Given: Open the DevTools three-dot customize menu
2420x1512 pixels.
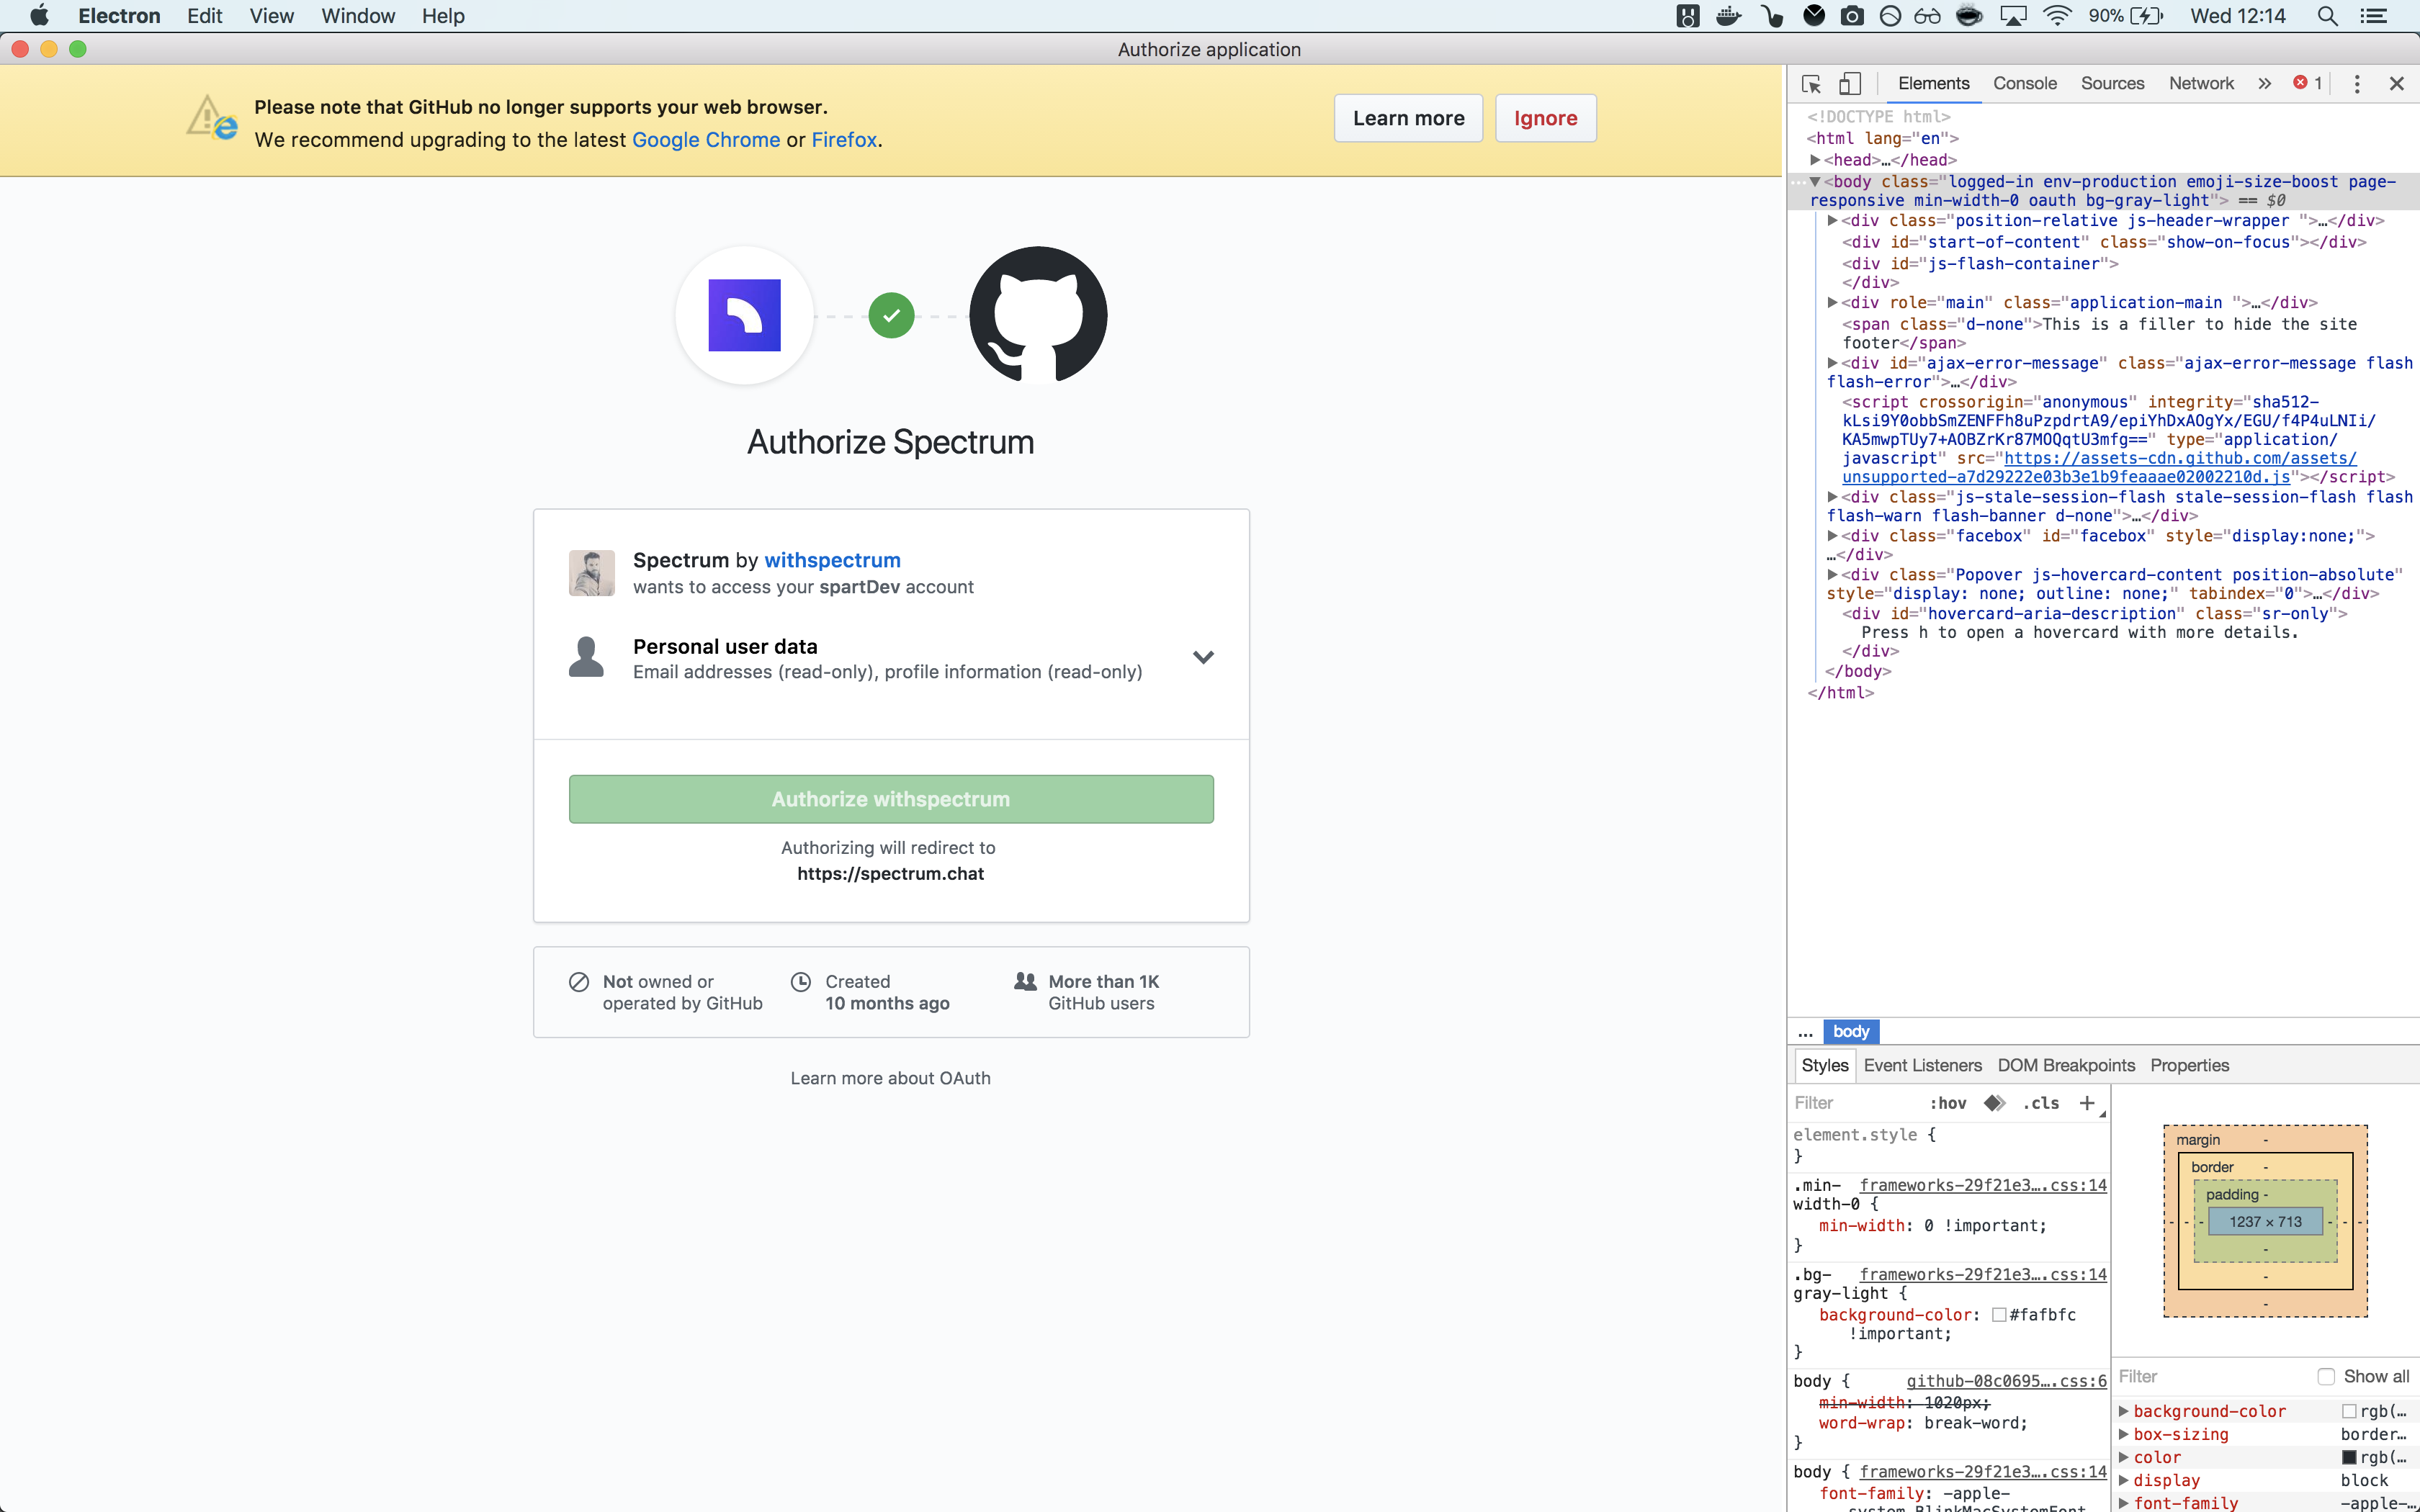Looking at the screenshot, I should tap(2357, 84).
